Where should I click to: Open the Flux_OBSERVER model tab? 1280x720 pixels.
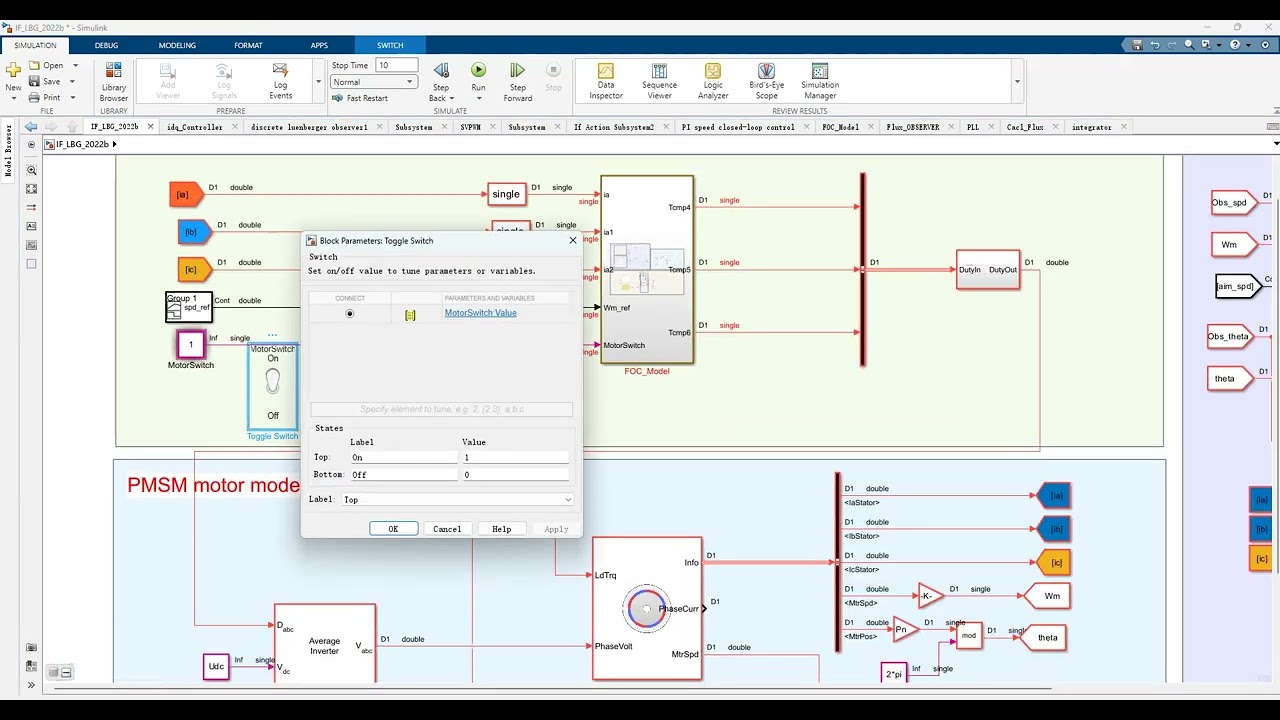(913, 127)
